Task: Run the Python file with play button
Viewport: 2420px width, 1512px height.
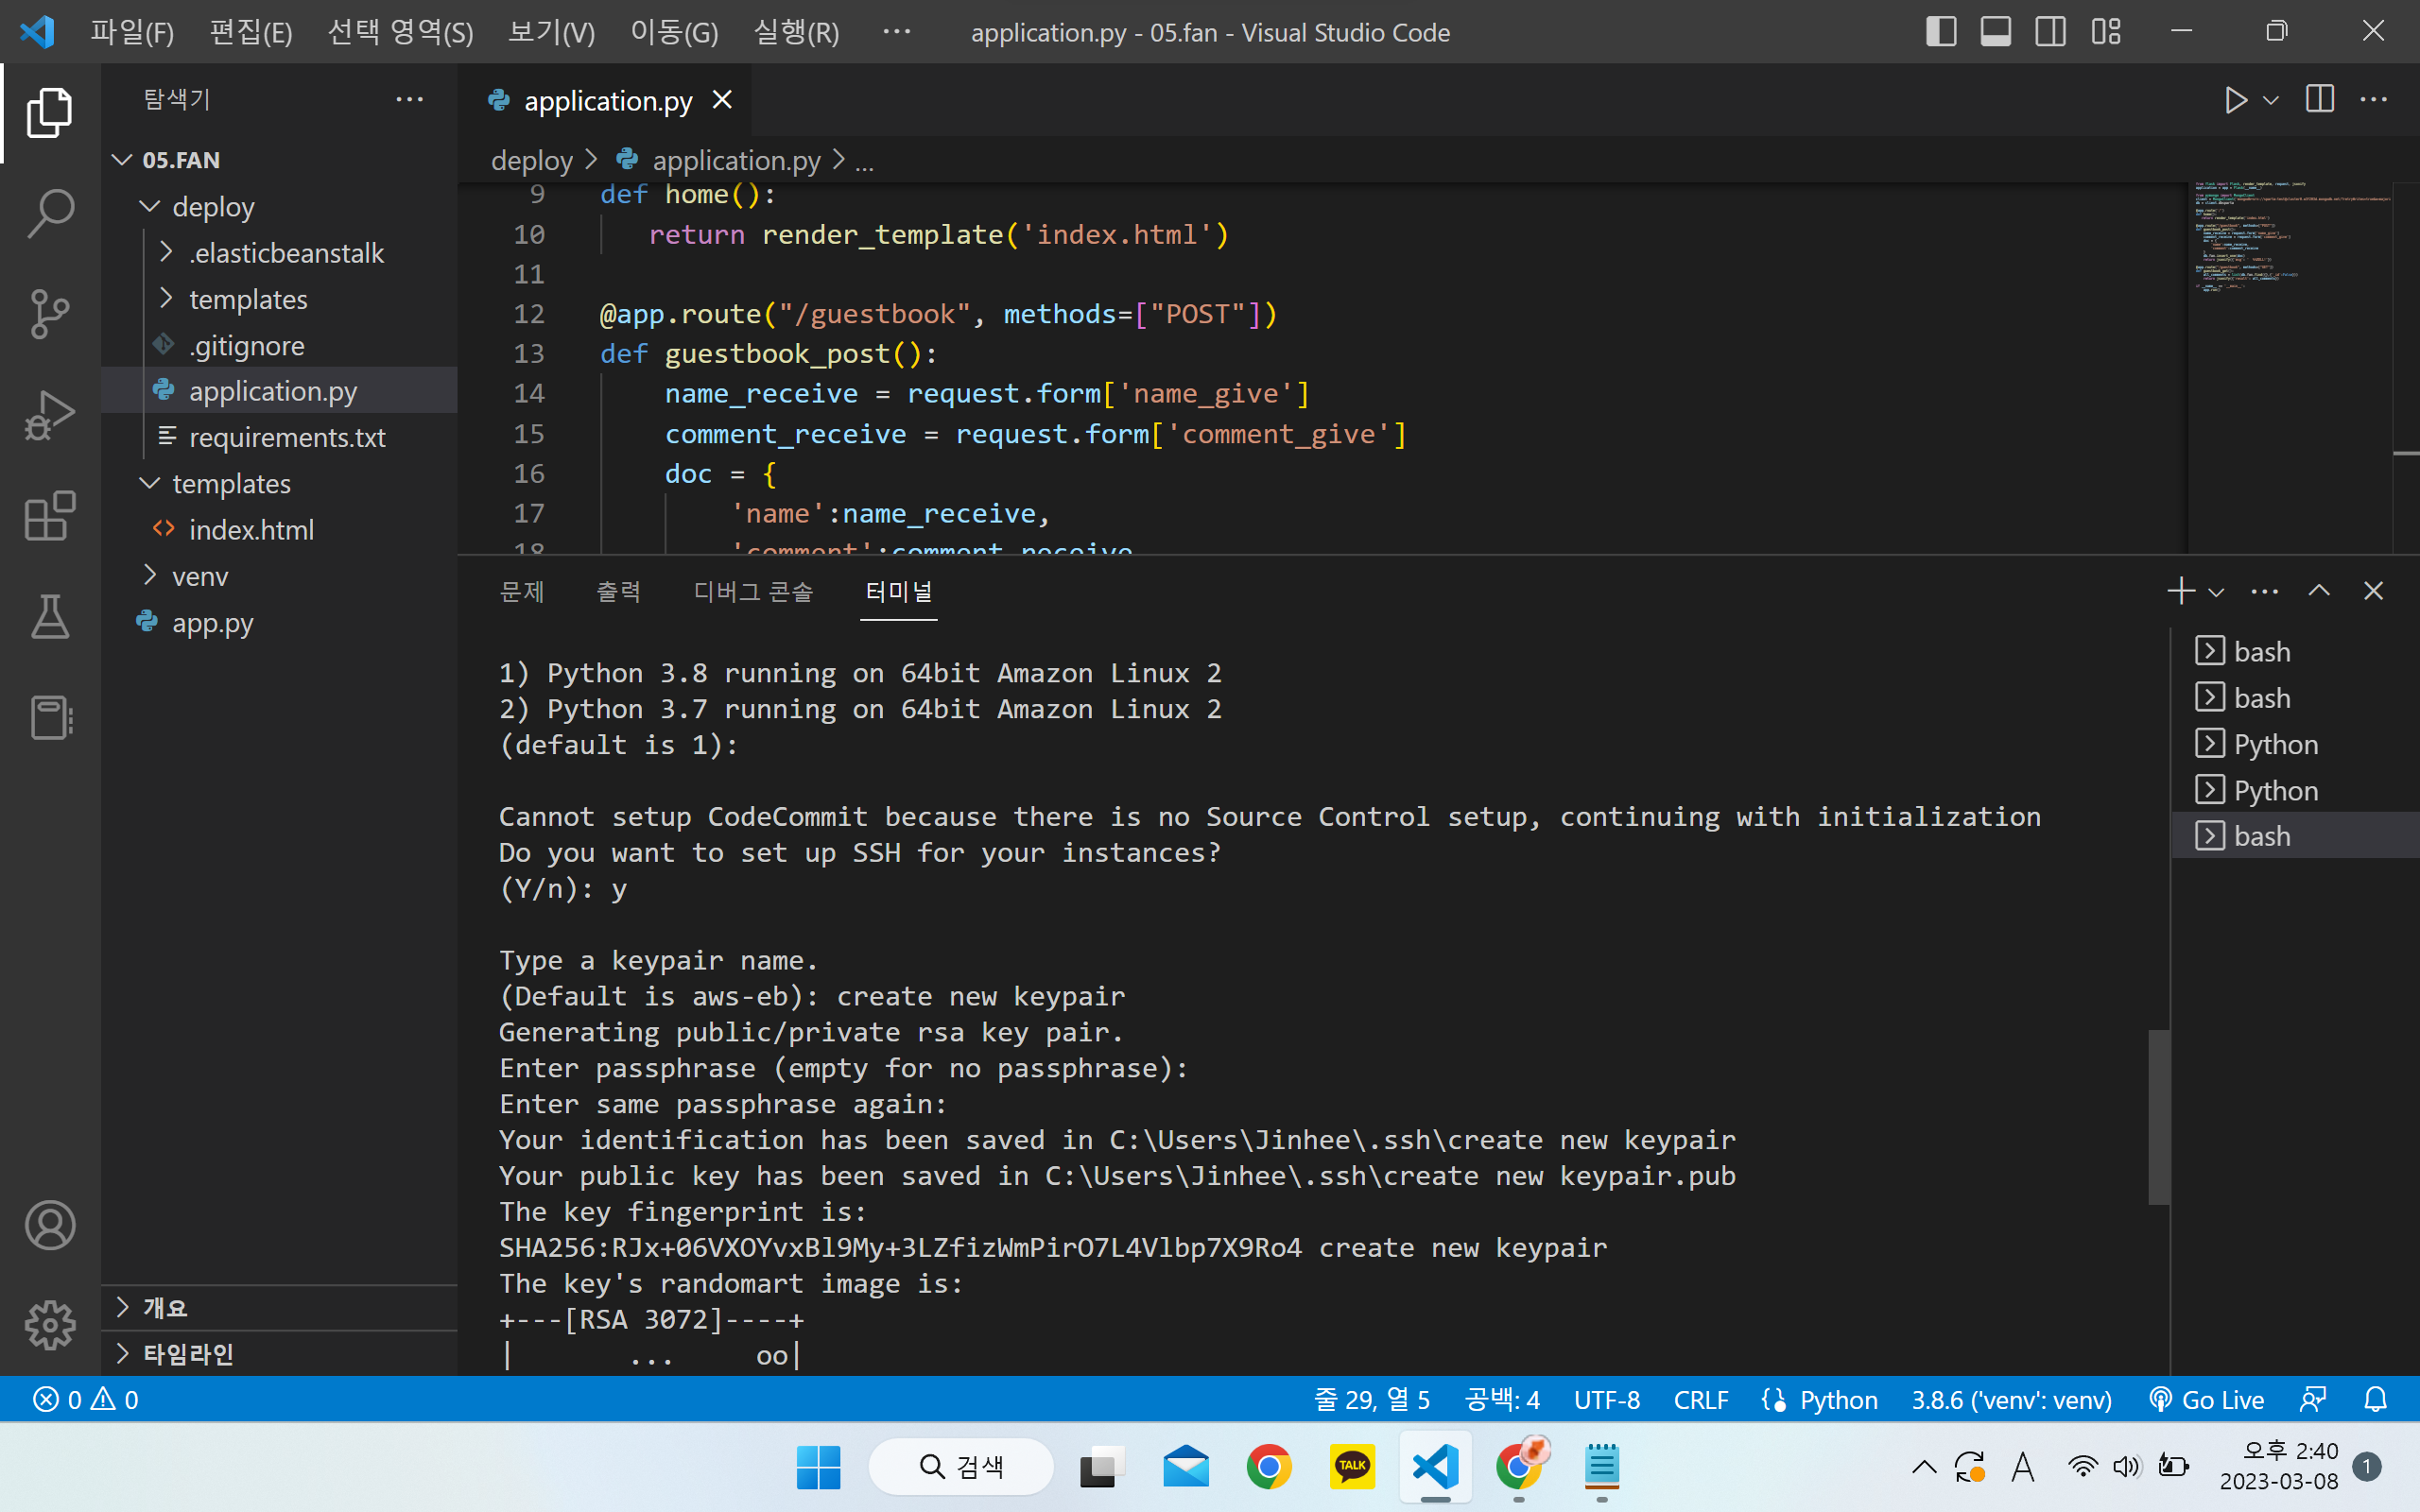Action: point(2235,100)
